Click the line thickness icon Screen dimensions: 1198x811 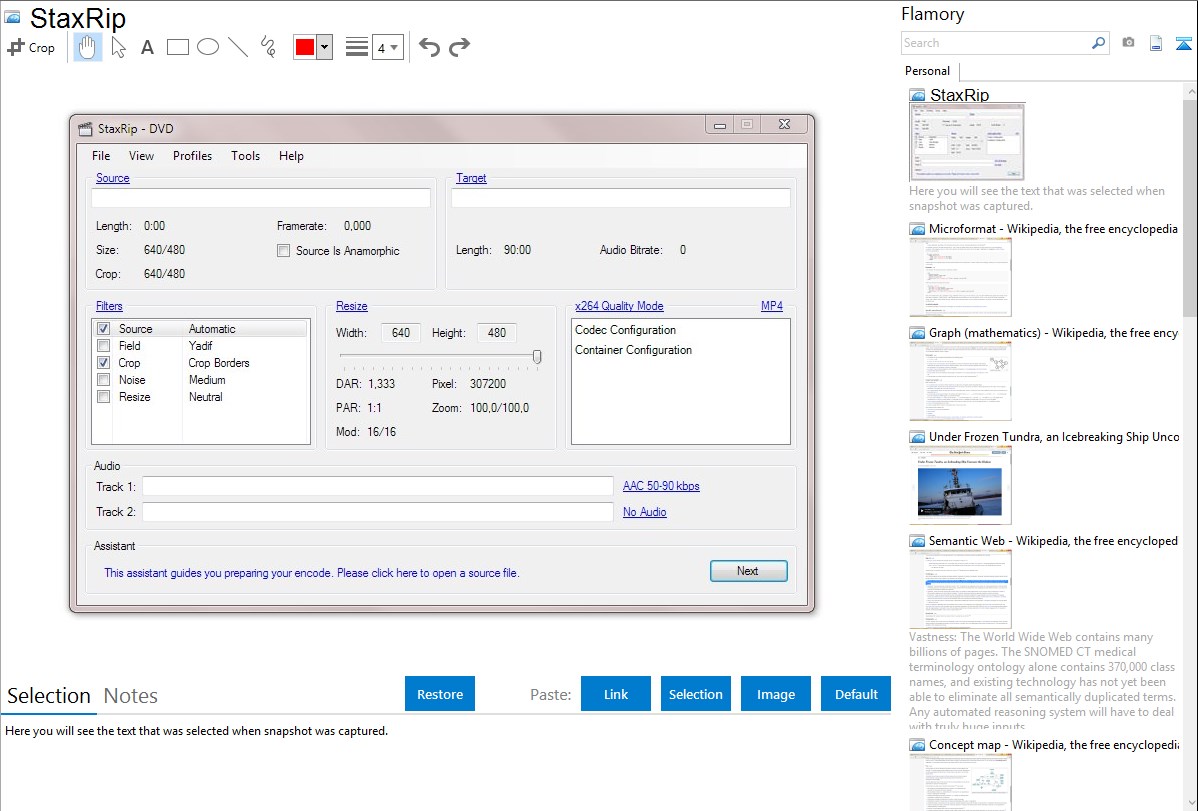pos(357,47)
